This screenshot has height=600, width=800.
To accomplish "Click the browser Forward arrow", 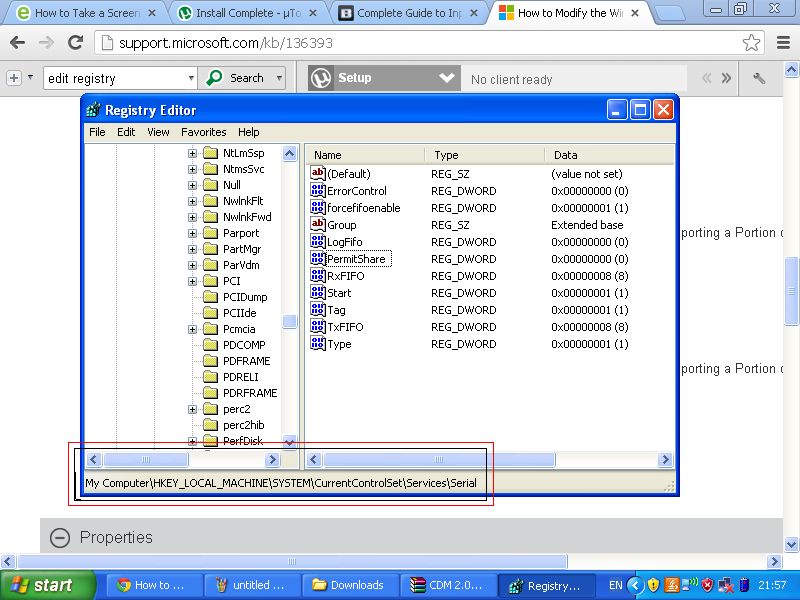I will click(x=46, y=42).
